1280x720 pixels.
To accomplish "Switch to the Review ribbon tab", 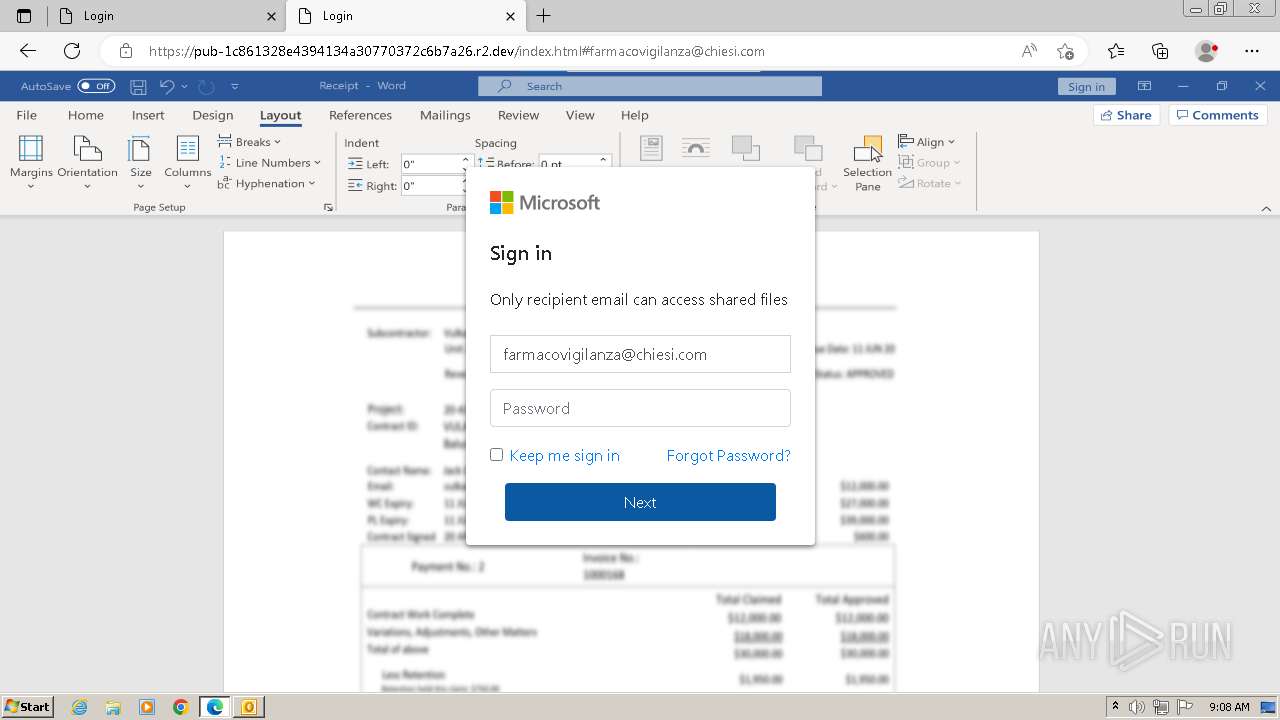I will [x=518, y=115].
